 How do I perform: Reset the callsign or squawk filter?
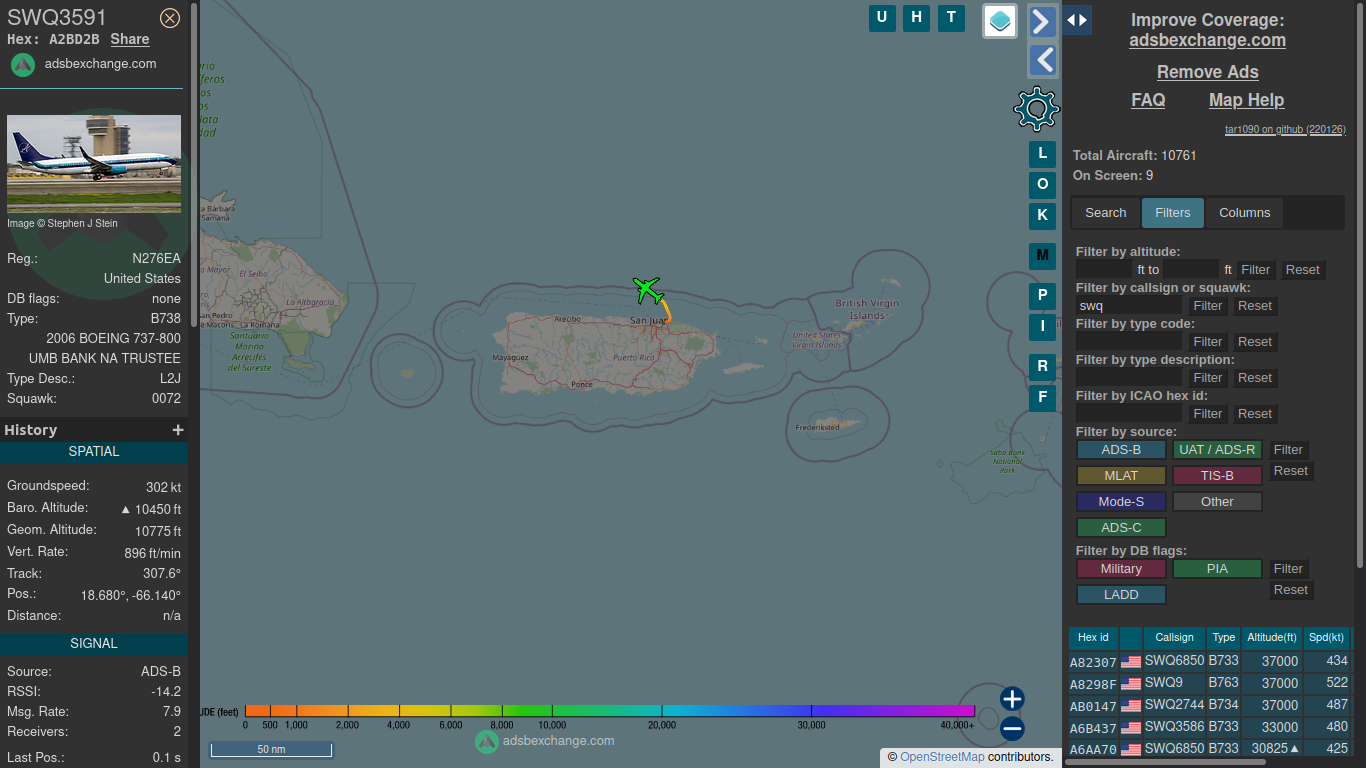point(1254,306)
